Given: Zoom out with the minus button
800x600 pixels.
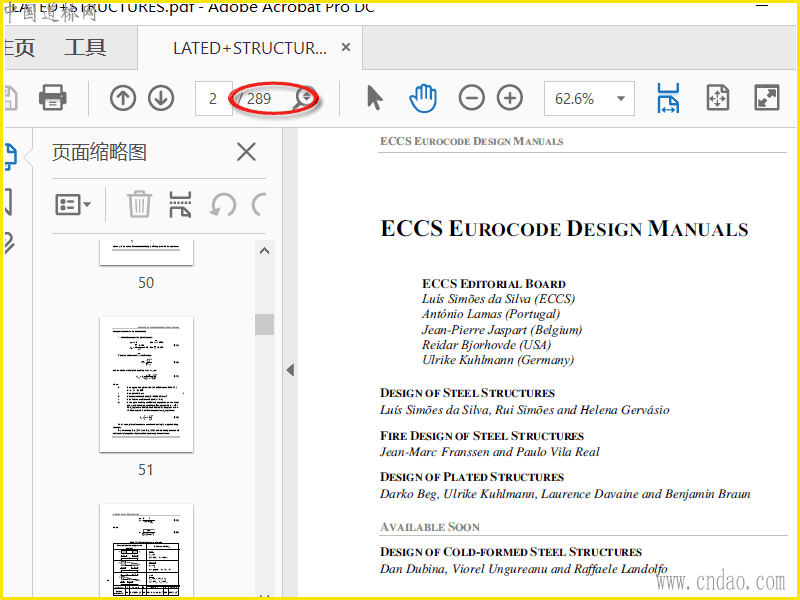Looking at the screenshot, I should click(x=471, y=98).
